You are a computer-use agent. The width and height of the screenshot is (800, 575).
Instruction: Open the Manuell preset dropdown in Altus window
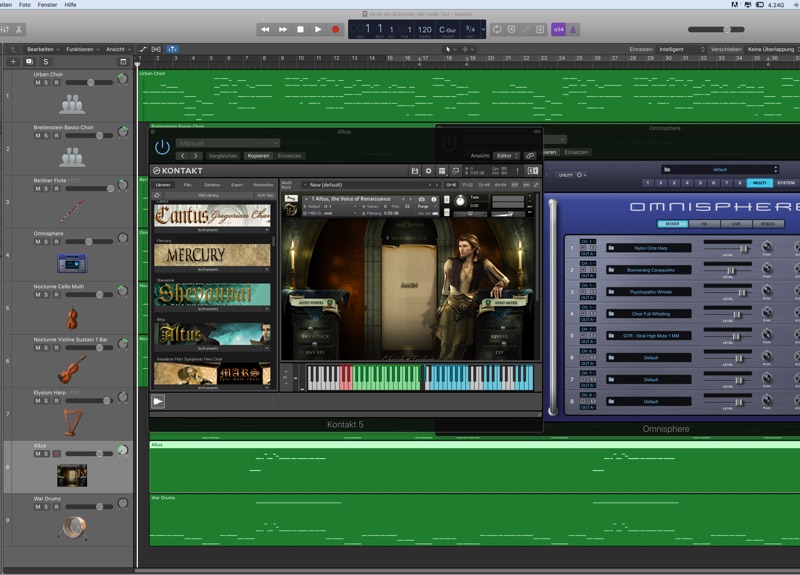pyautogui.click(x=228, y=143)
